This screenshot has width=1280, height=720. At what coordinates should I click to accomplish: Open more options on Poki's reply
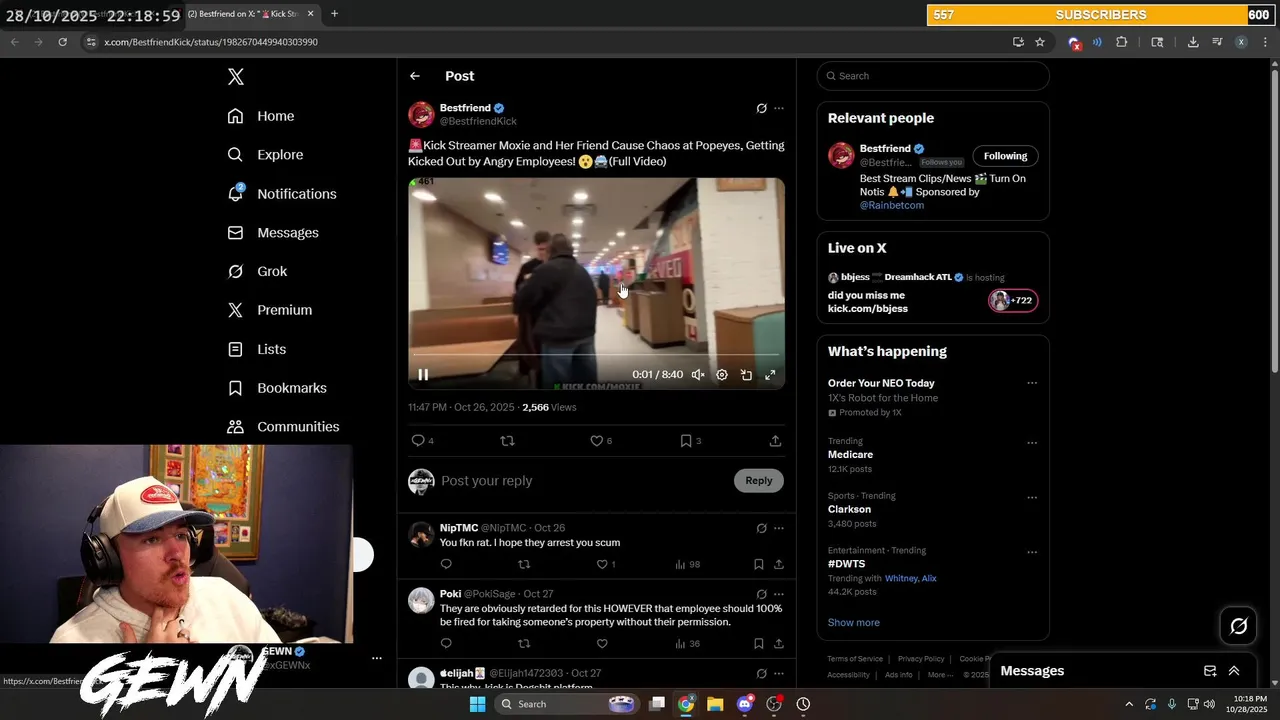coord(779,594)
